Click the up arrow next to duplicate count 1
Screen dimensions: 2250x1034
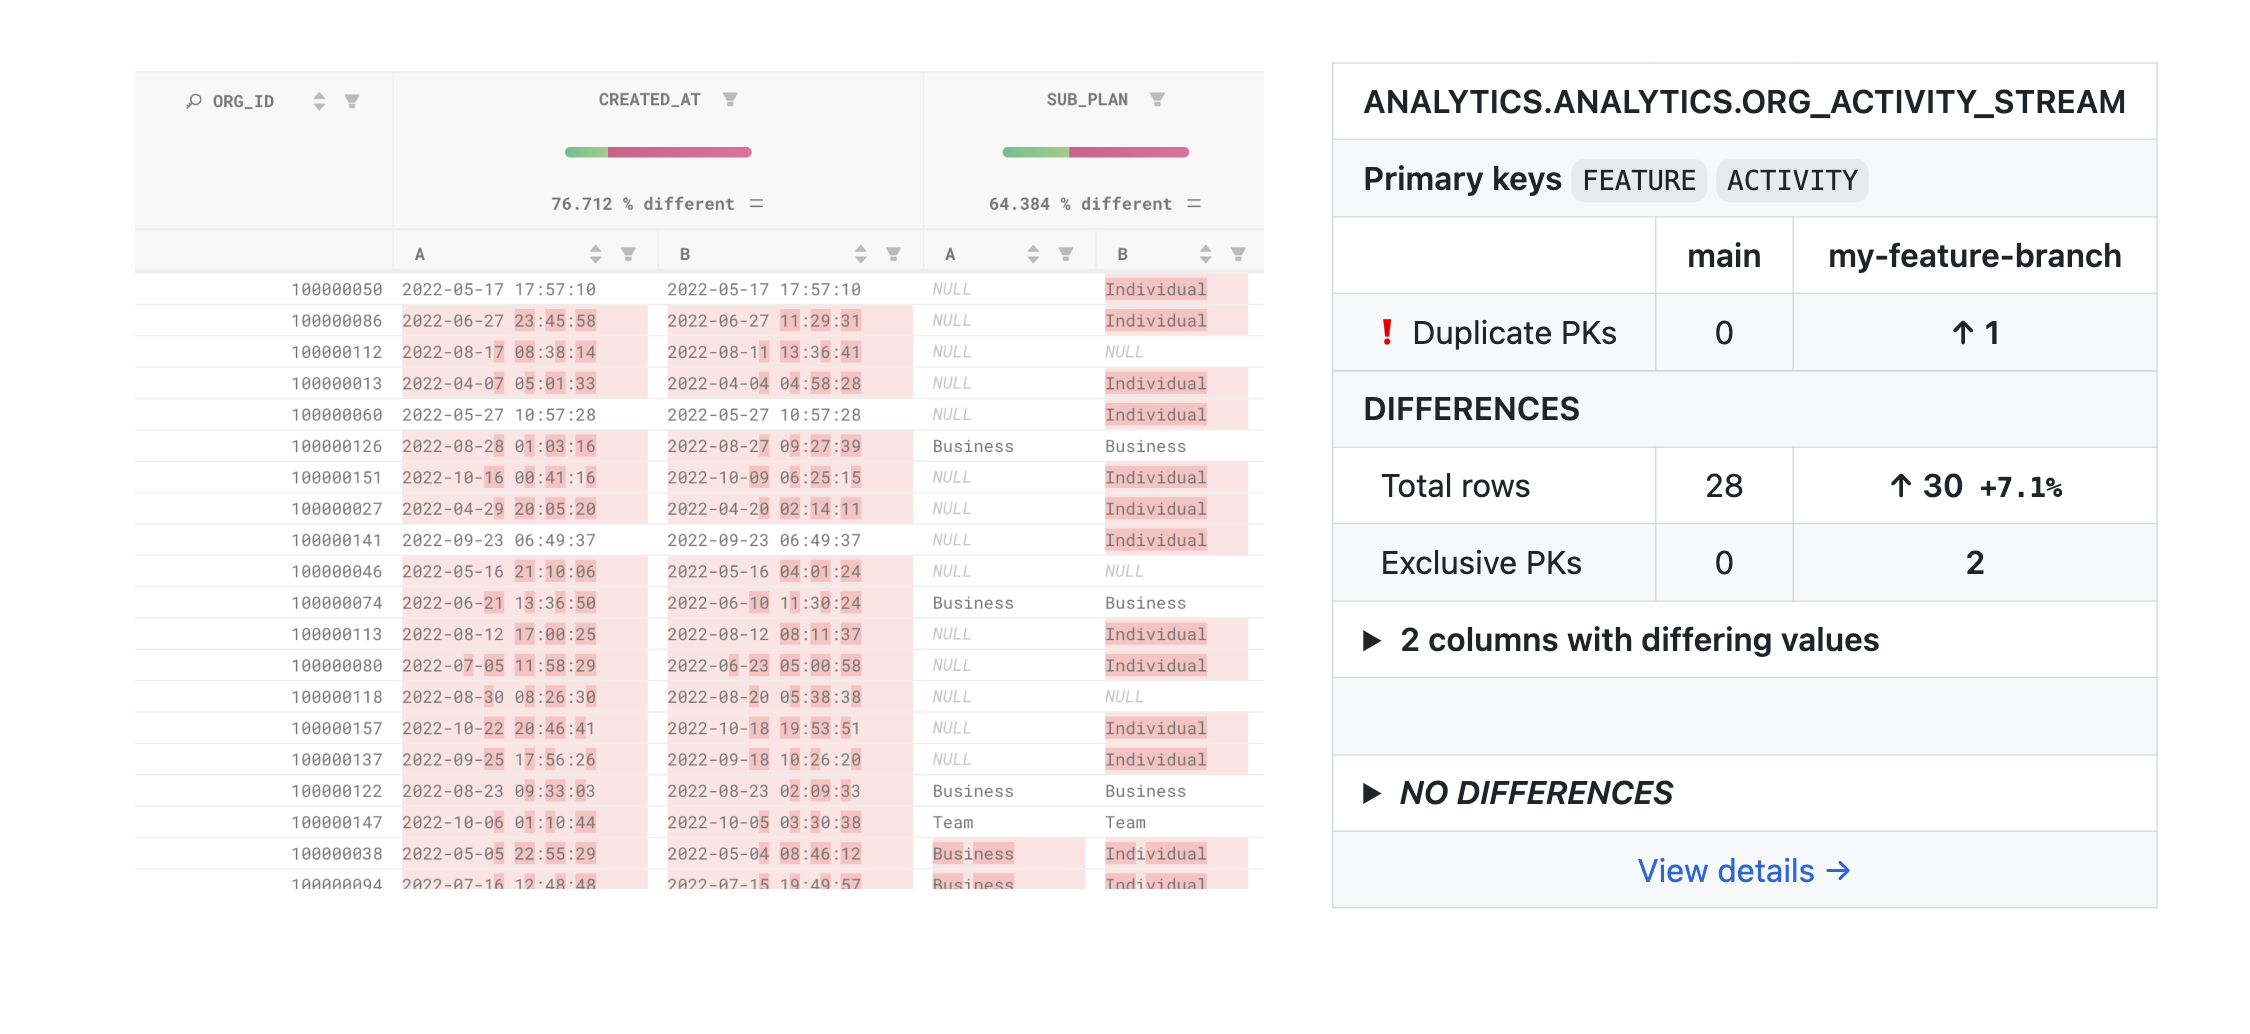coord(1962,333)
